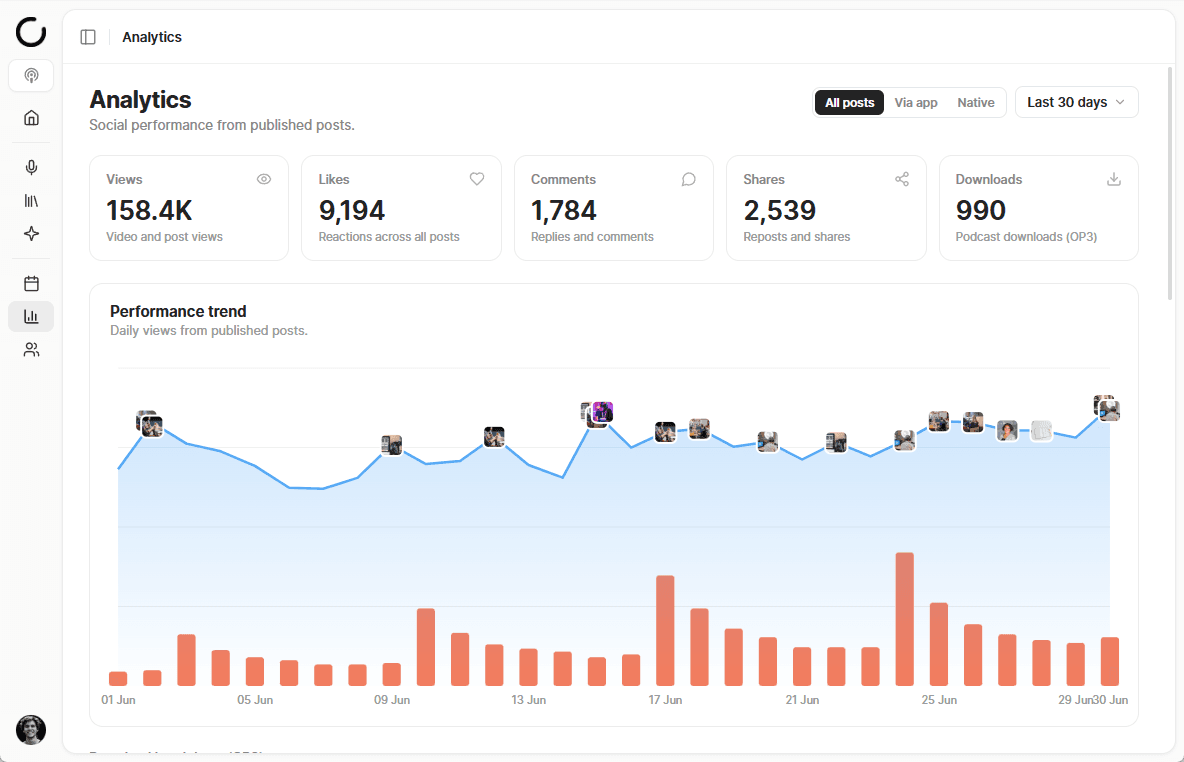Toggle the sidebar panel icon

[x=88, y=37]
